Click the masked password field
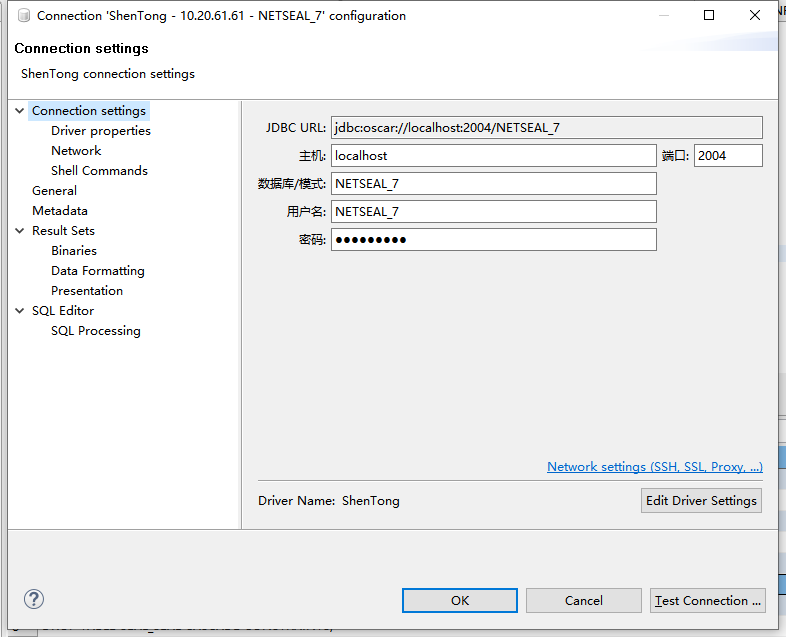This screenshot has width=786, height=637. coord(493,240)
